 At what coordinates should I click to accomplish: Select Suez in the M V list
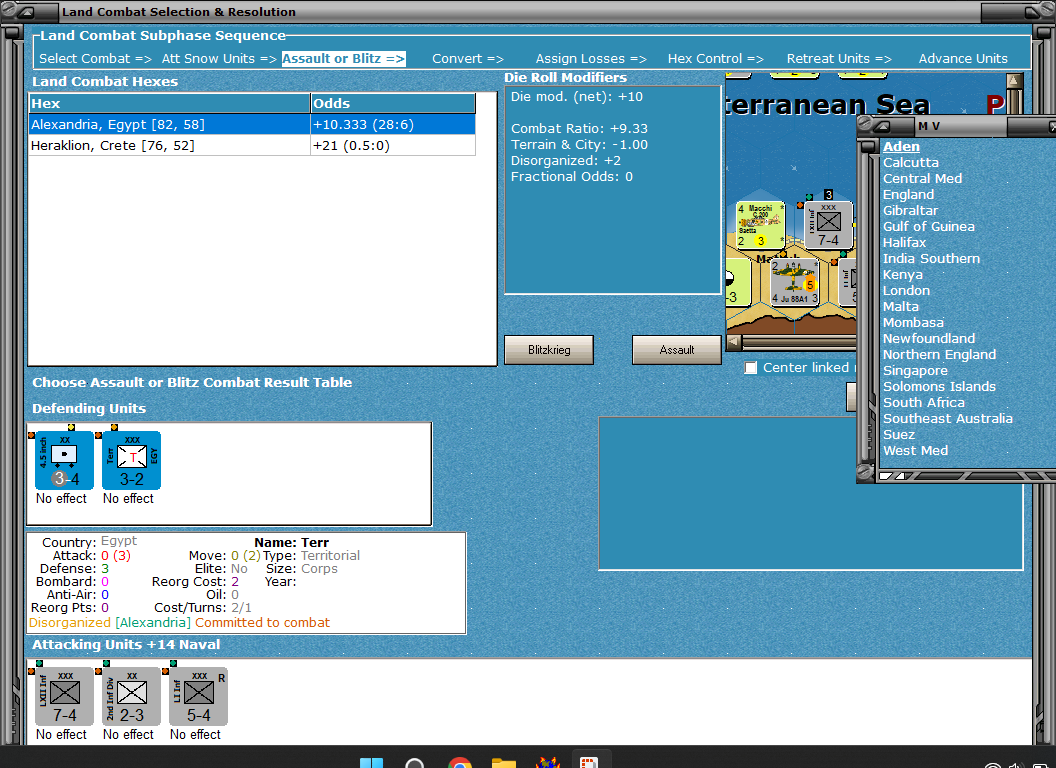899,435
